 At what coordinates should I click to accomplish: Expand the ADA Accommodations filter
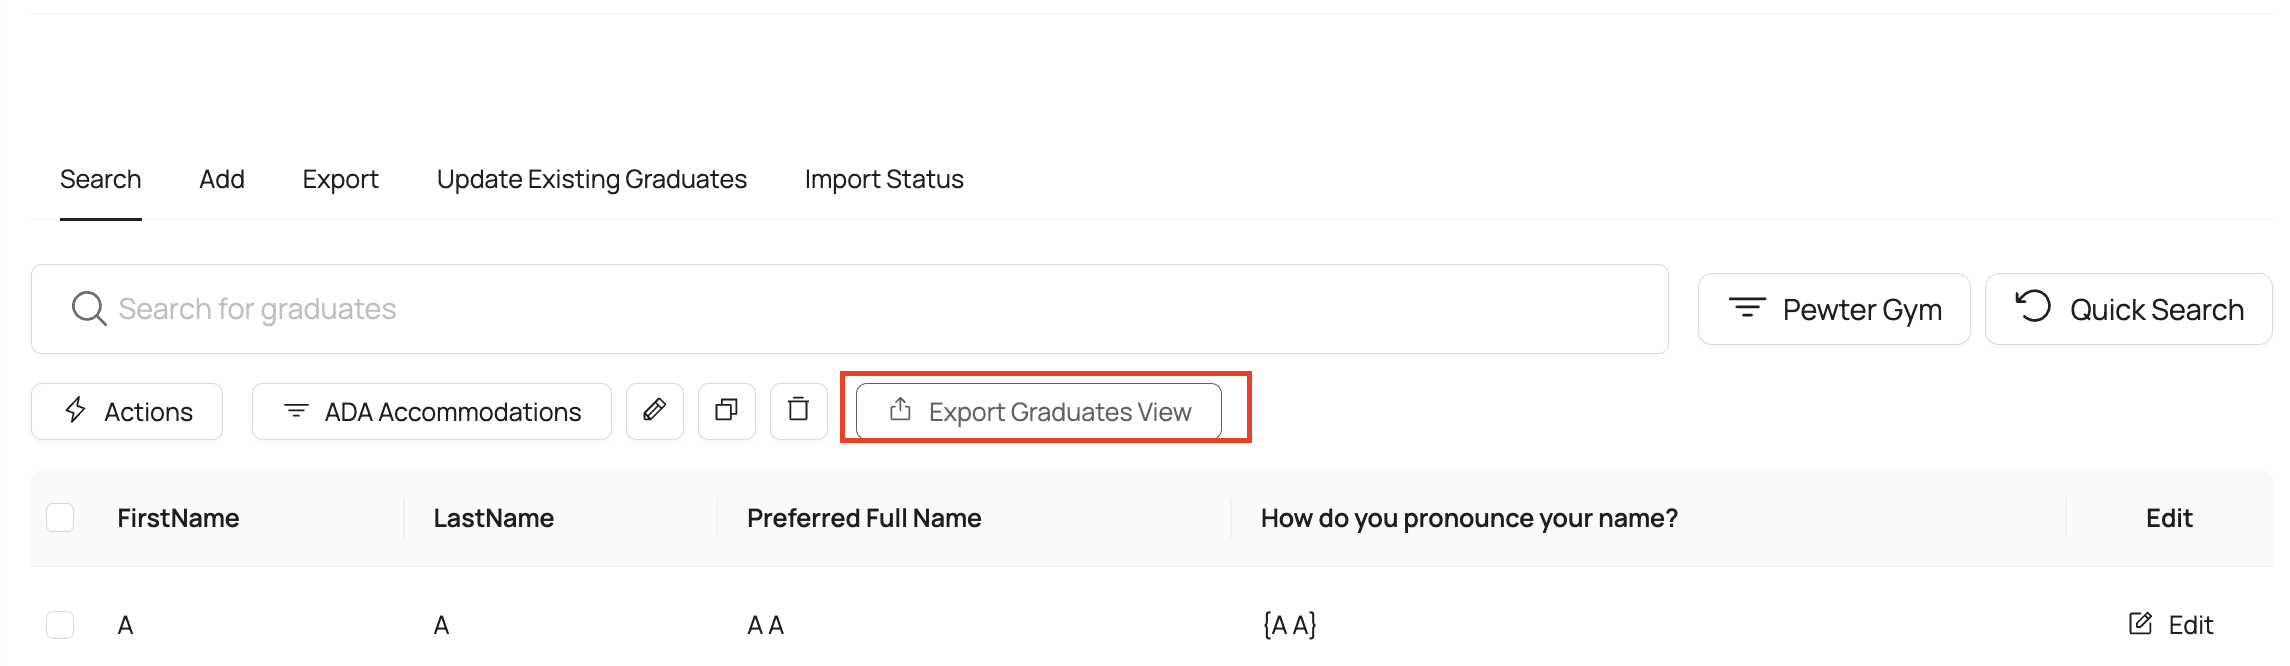point(431,412)
